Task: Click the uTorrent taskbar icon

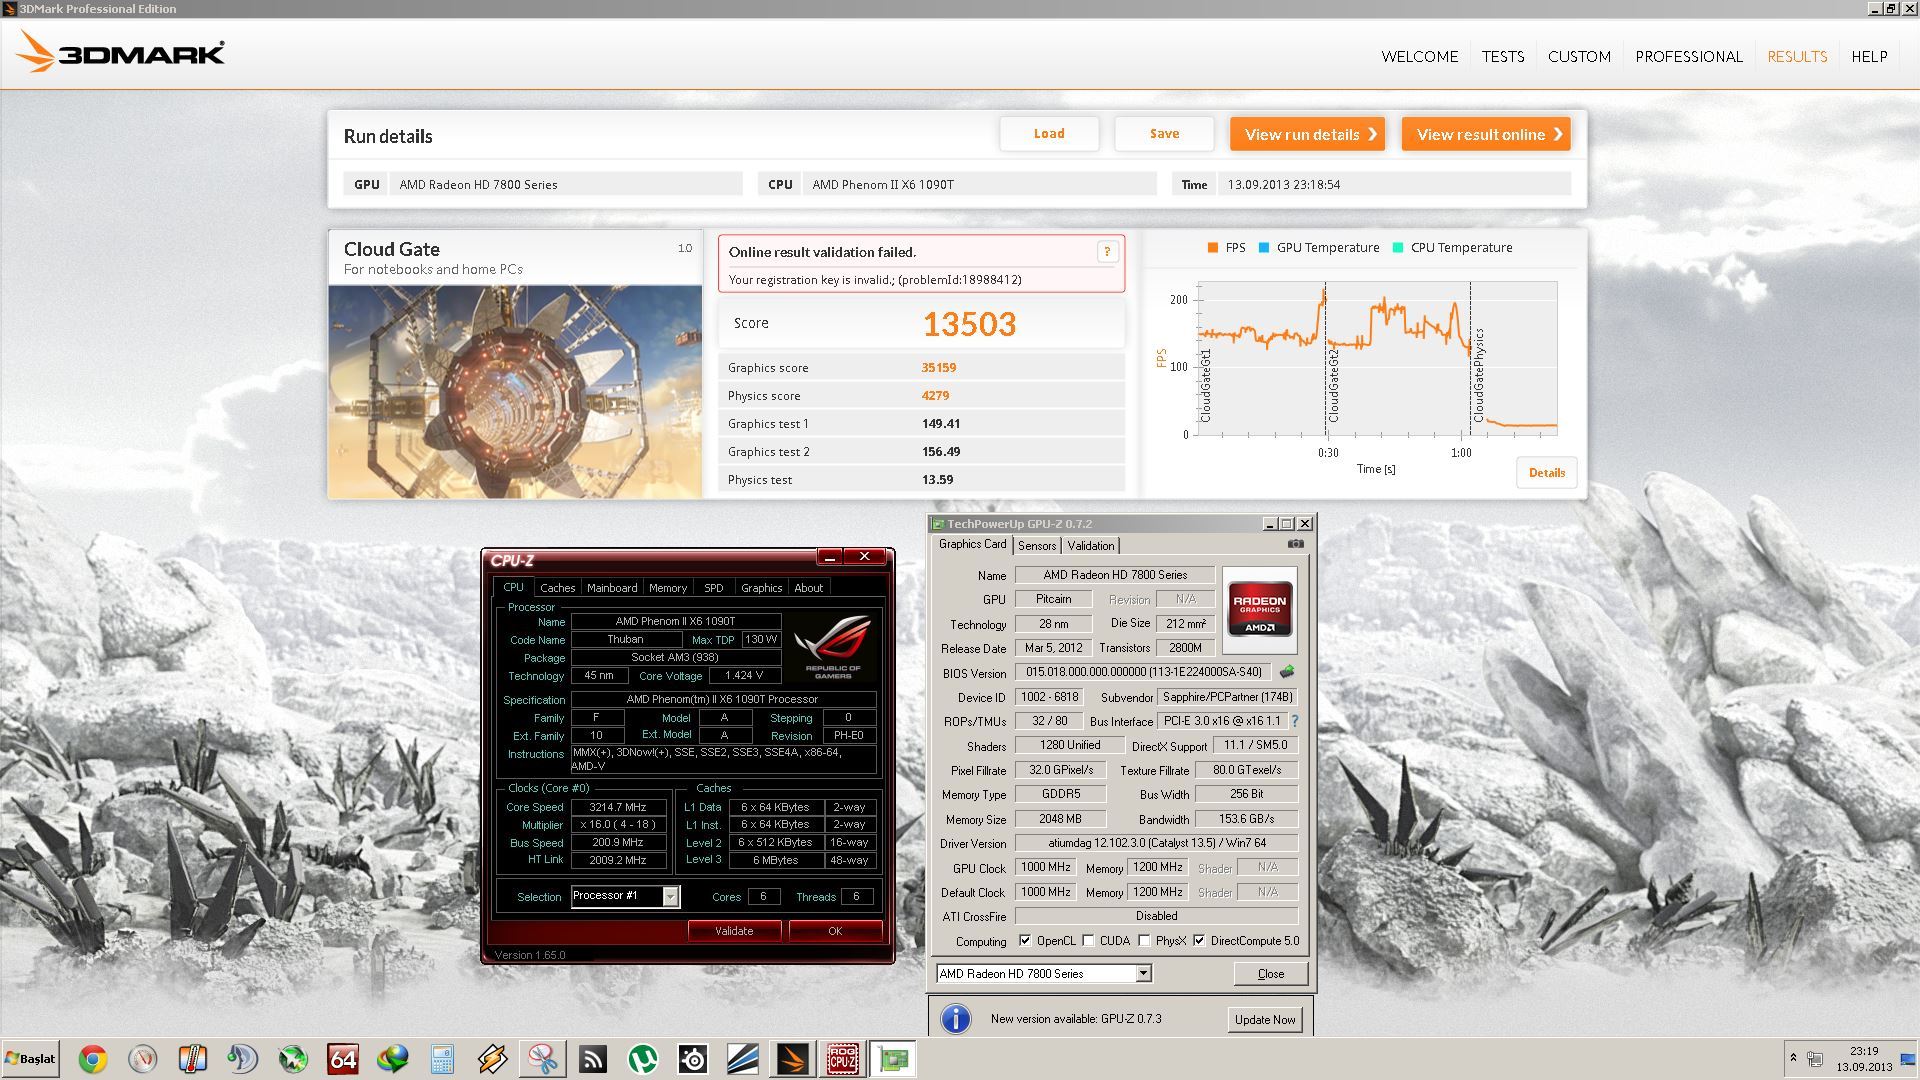Action: coord(643,1059)
